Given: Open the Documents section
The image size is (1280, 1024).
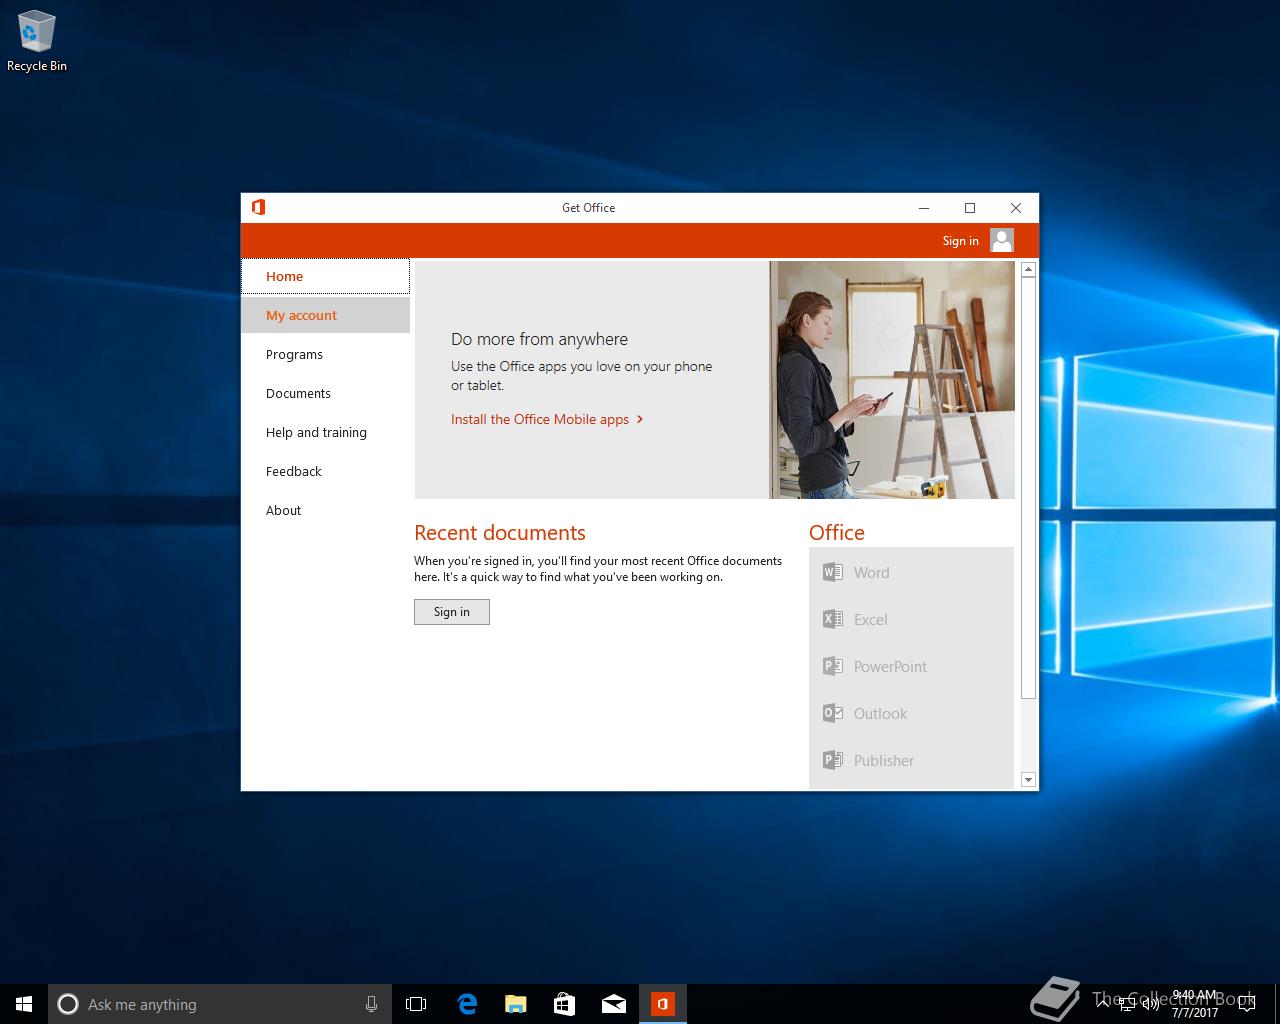Looking at the screenshot, I should pos(325,393).
